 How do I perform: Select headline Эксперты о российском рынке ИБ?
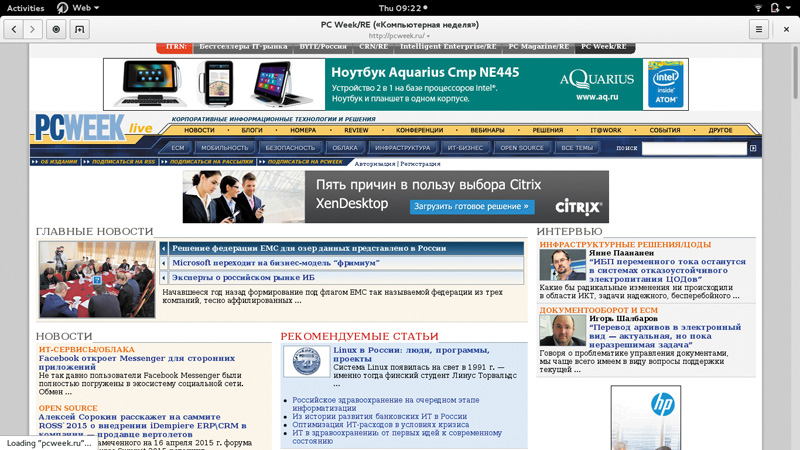point(243,278)
